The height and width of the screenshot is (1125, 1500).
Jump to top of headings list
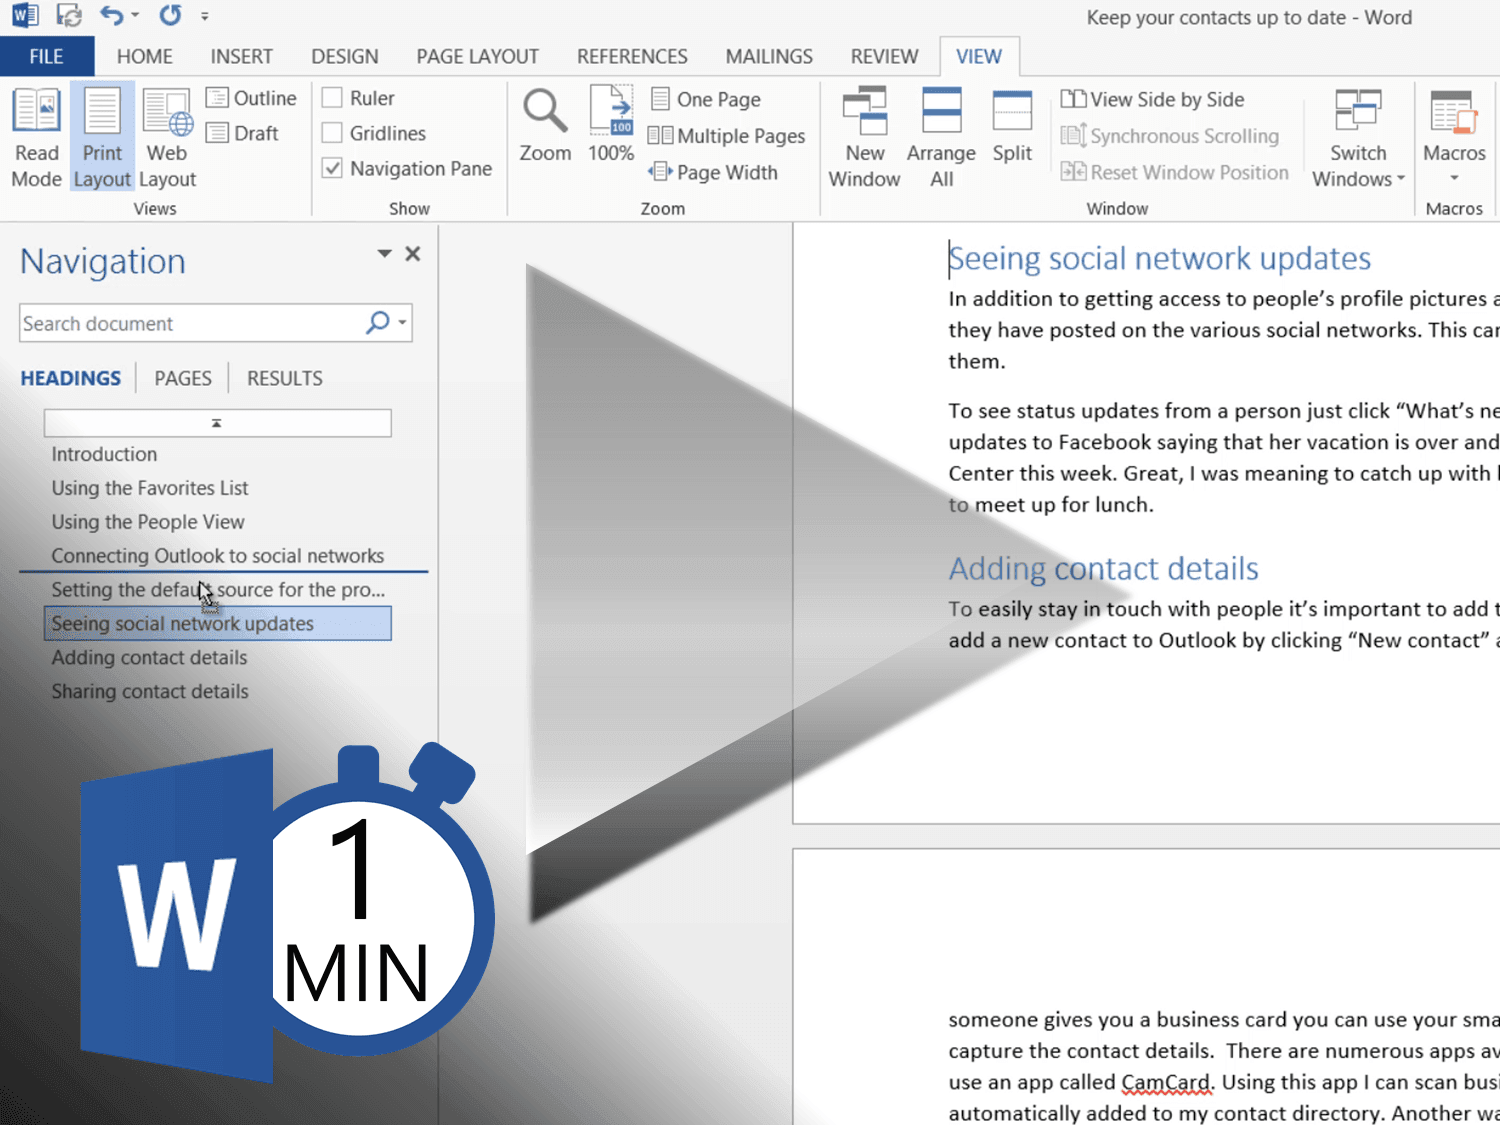click(x=217, y=423)
